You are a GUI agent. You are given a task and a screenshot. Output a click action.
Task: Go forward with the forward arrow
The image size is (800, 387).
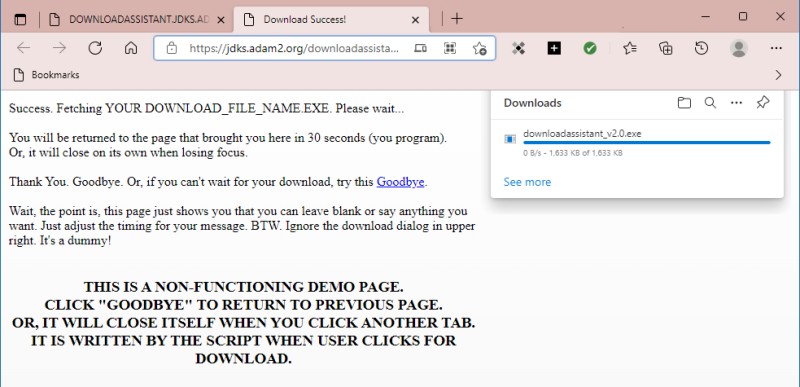[60, 48]
